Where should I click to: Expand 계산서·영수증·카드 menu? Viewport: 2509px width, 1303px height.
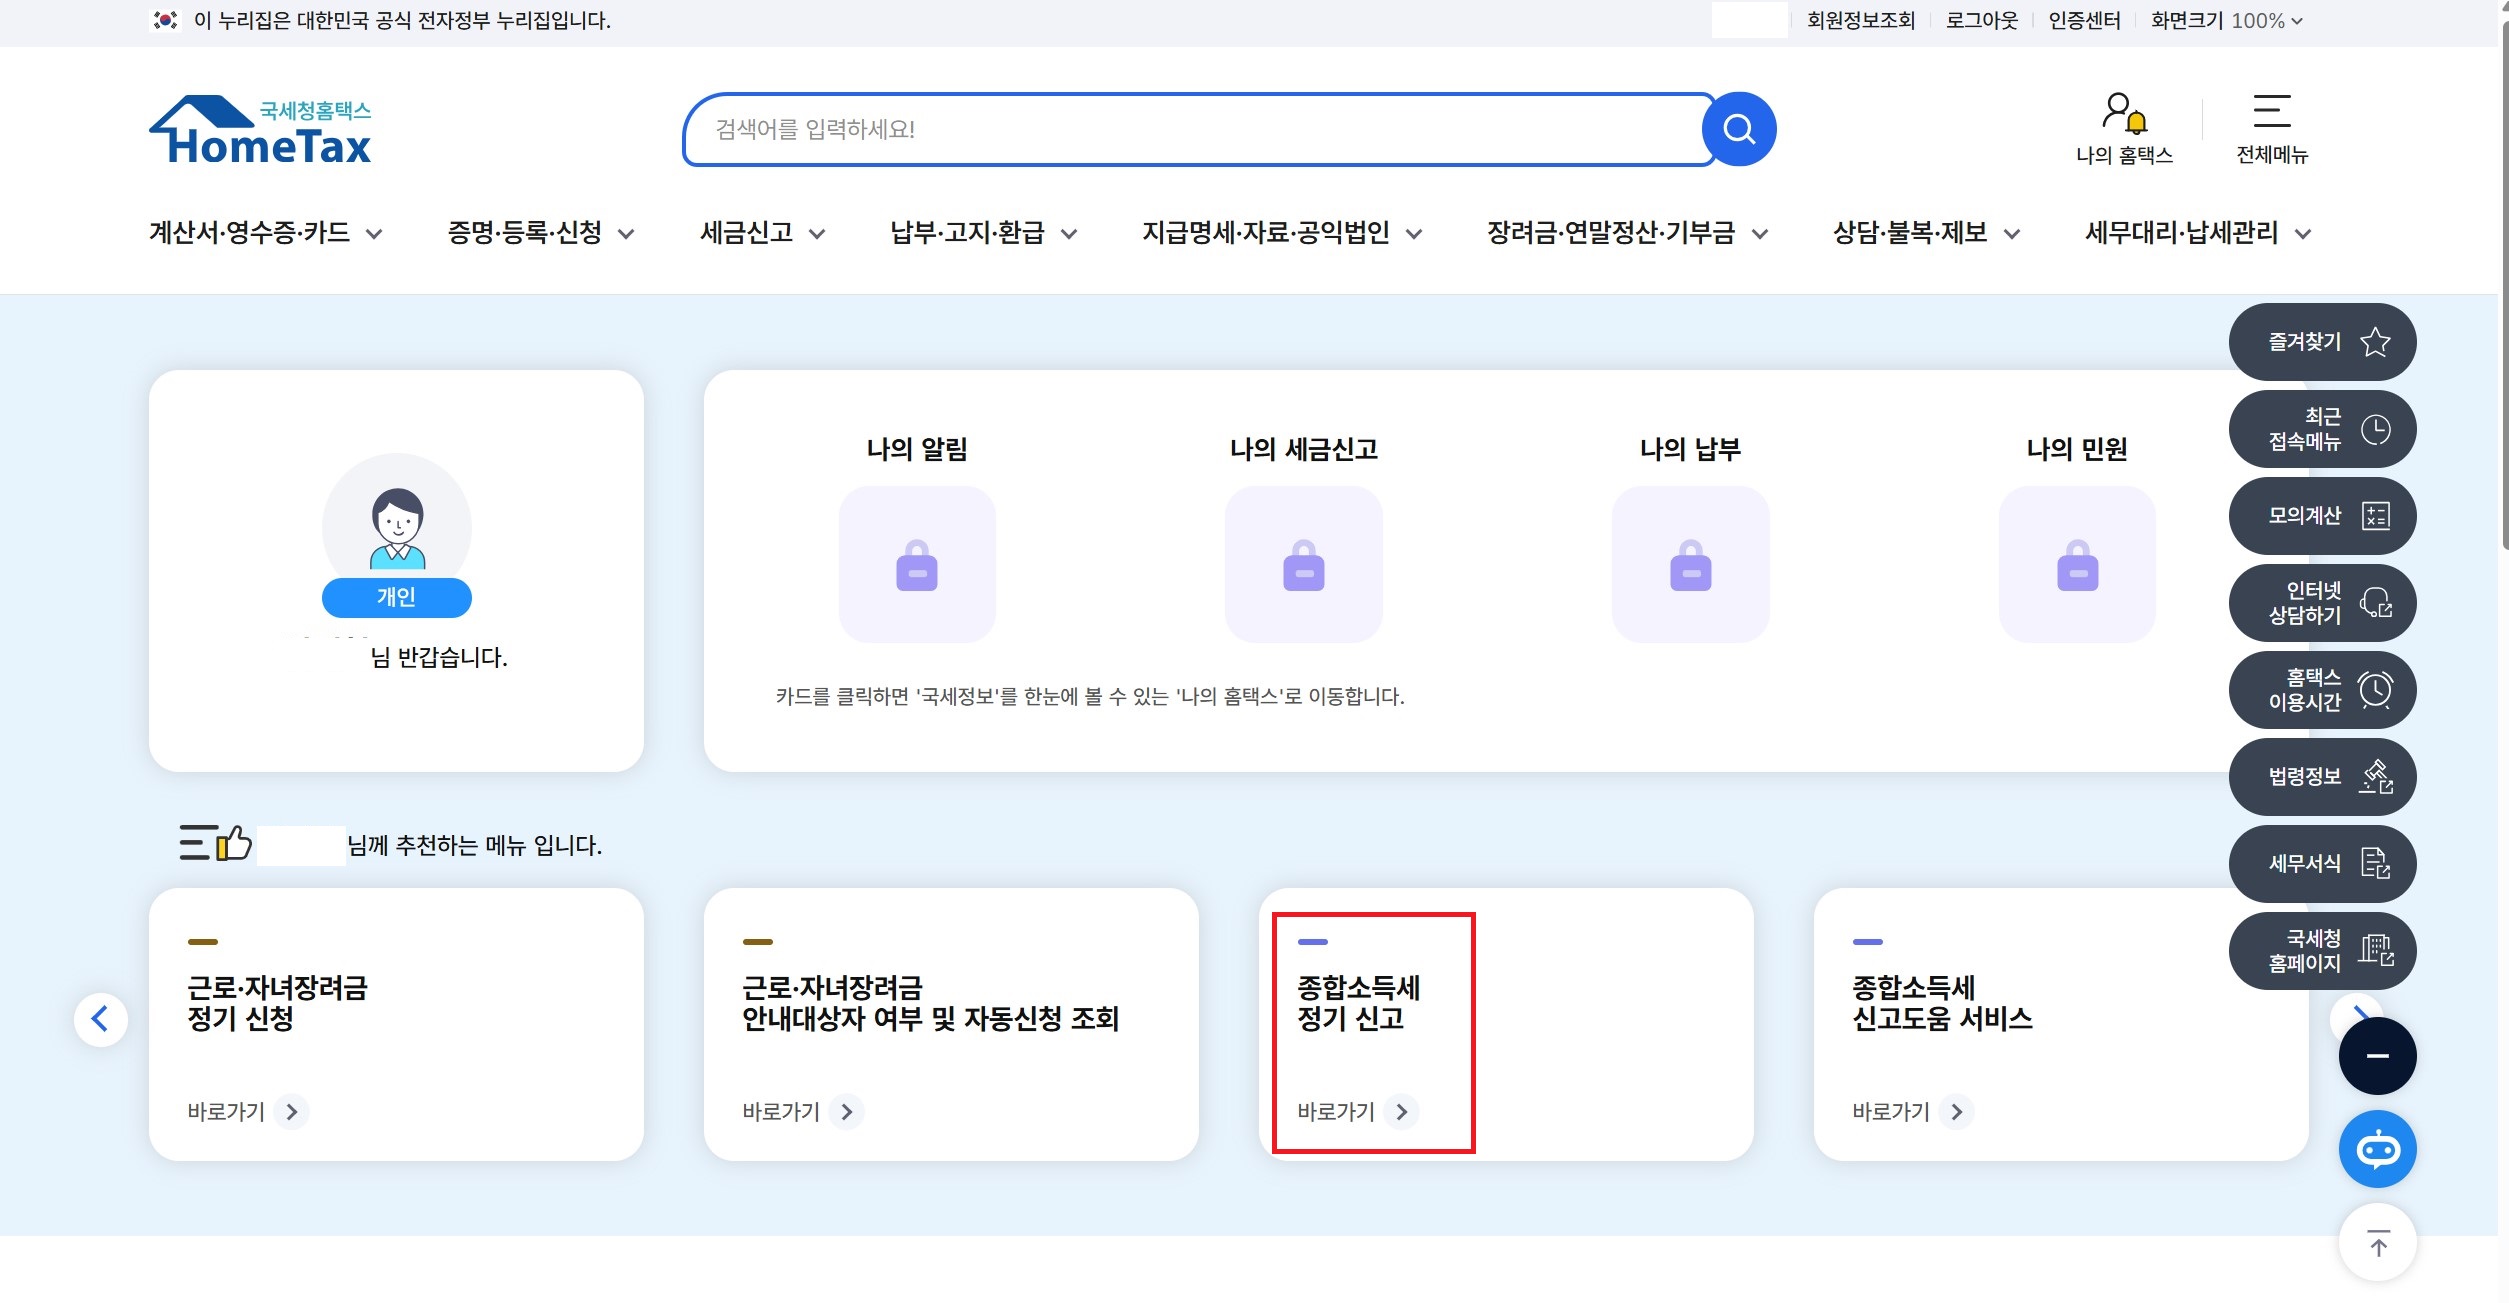click(265, 233)
